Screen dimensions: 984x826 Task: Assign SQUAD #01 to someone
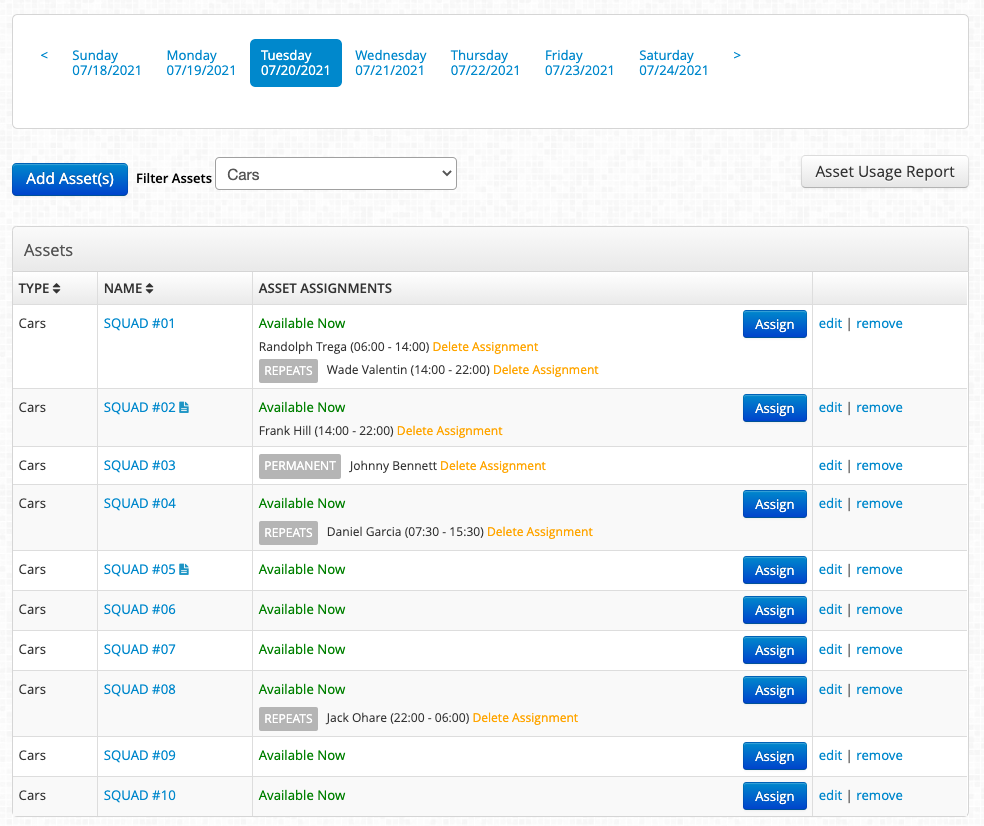tap(774, 324)
